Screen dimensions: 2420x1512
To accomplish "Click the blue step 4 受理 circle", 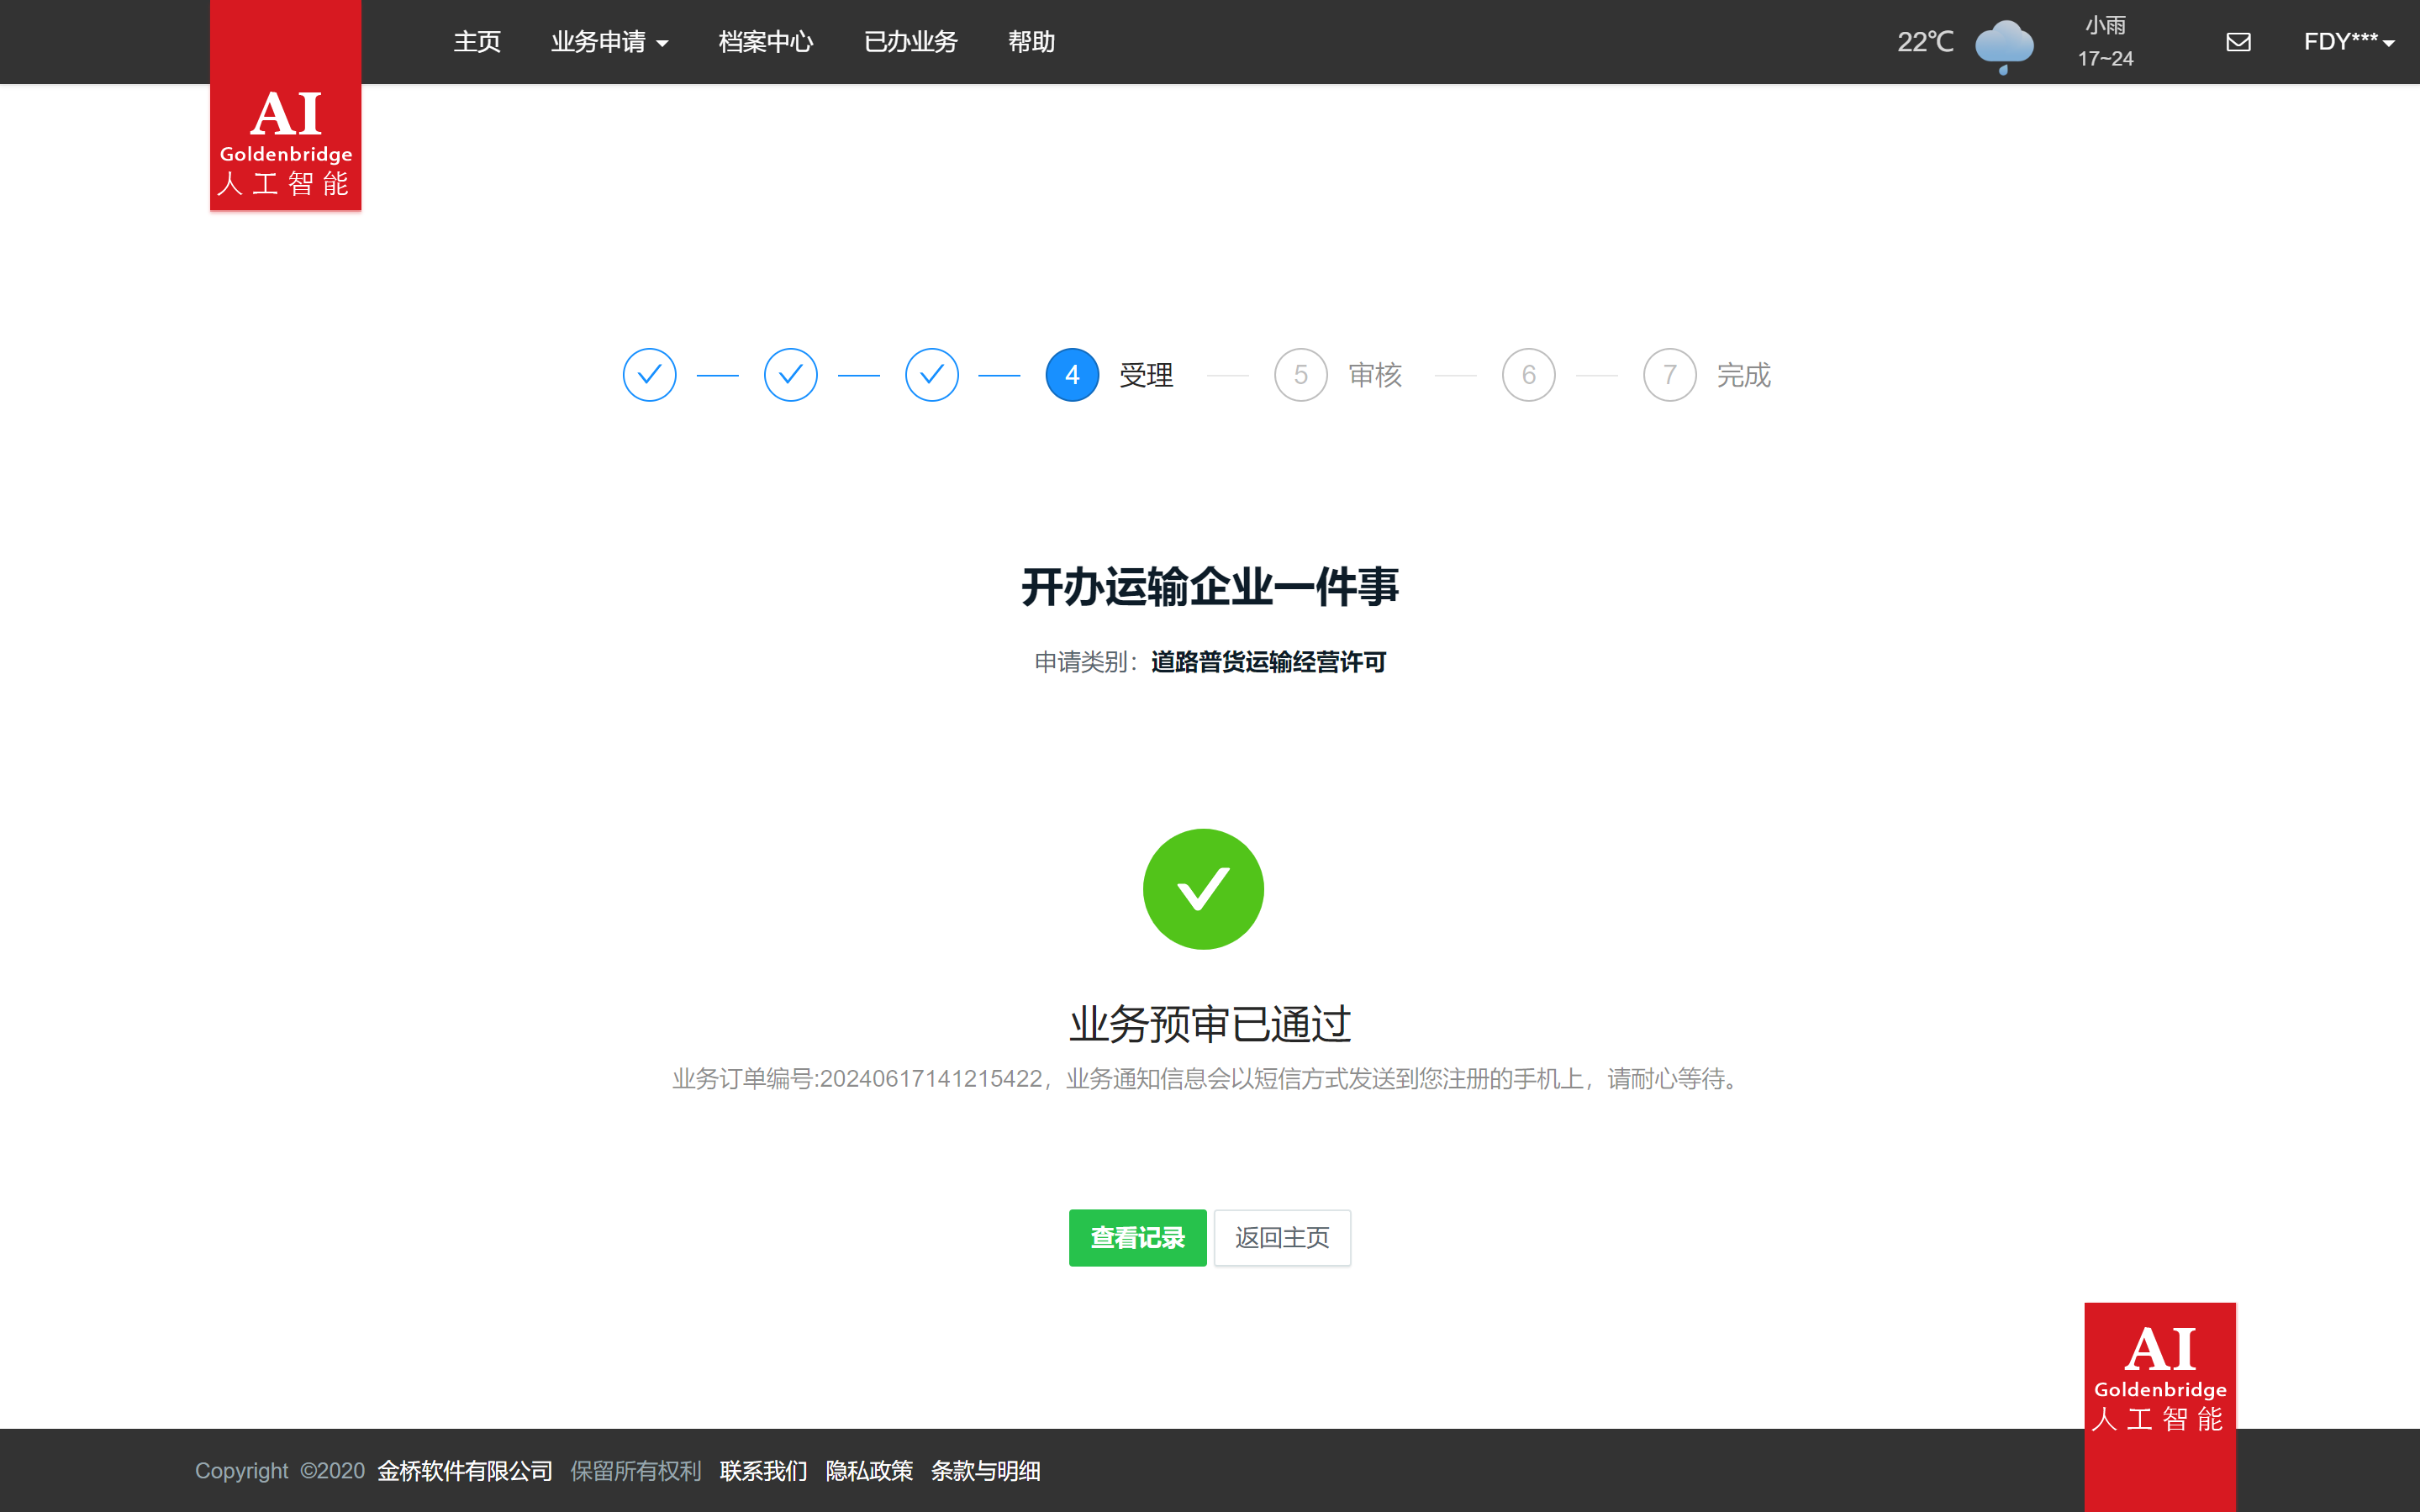I will [1071, 375].
